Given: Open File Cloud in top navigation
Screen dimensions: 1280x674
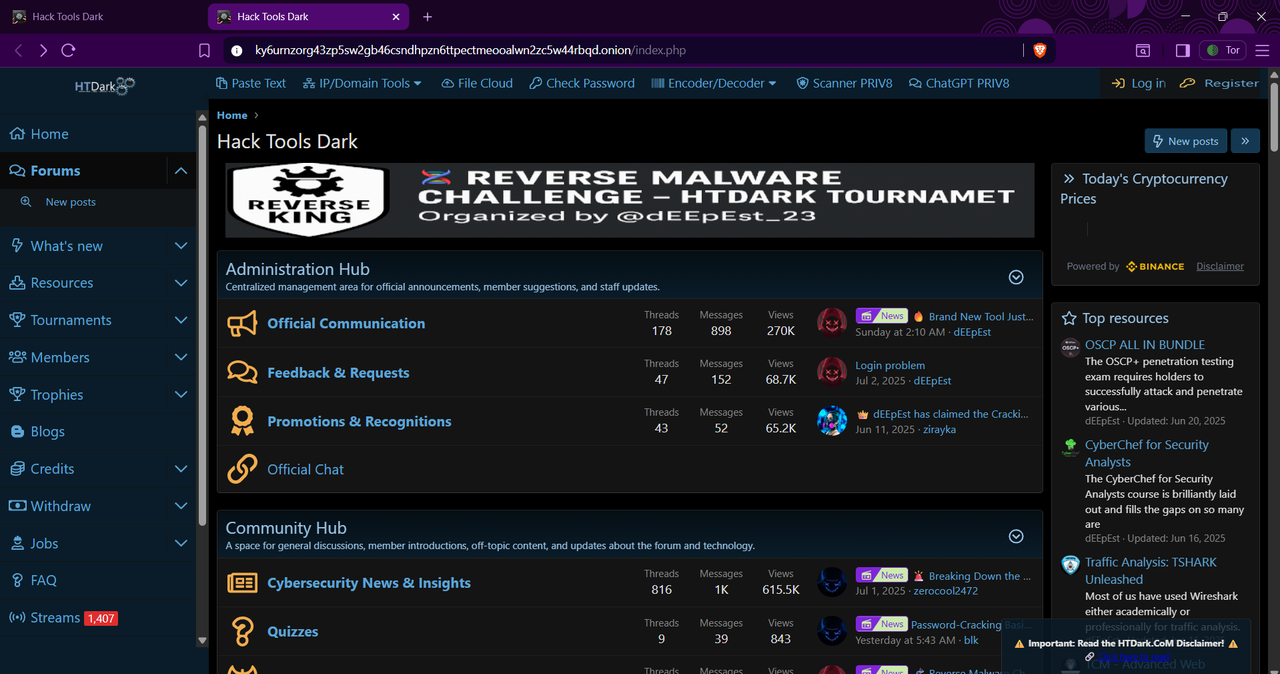Looking at the screenshot, I should coord(477,83).
